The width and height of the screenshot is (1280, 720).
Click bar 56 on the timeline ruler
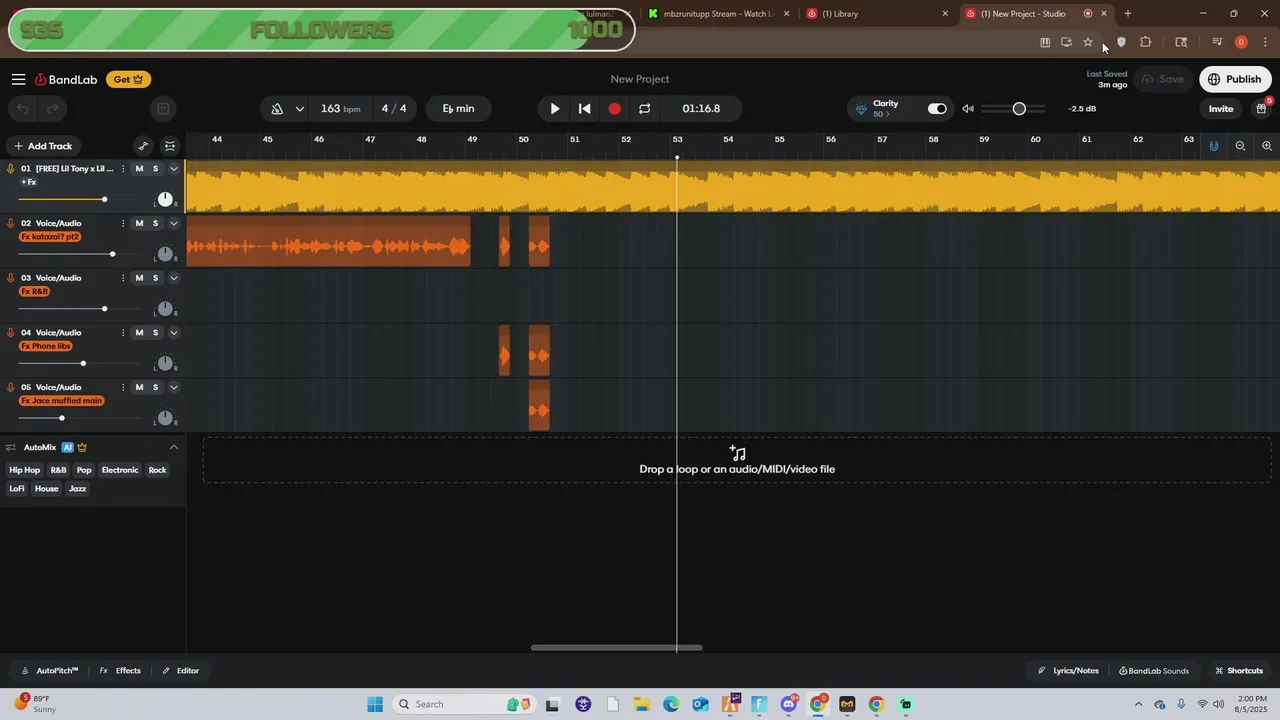point(830,139)
